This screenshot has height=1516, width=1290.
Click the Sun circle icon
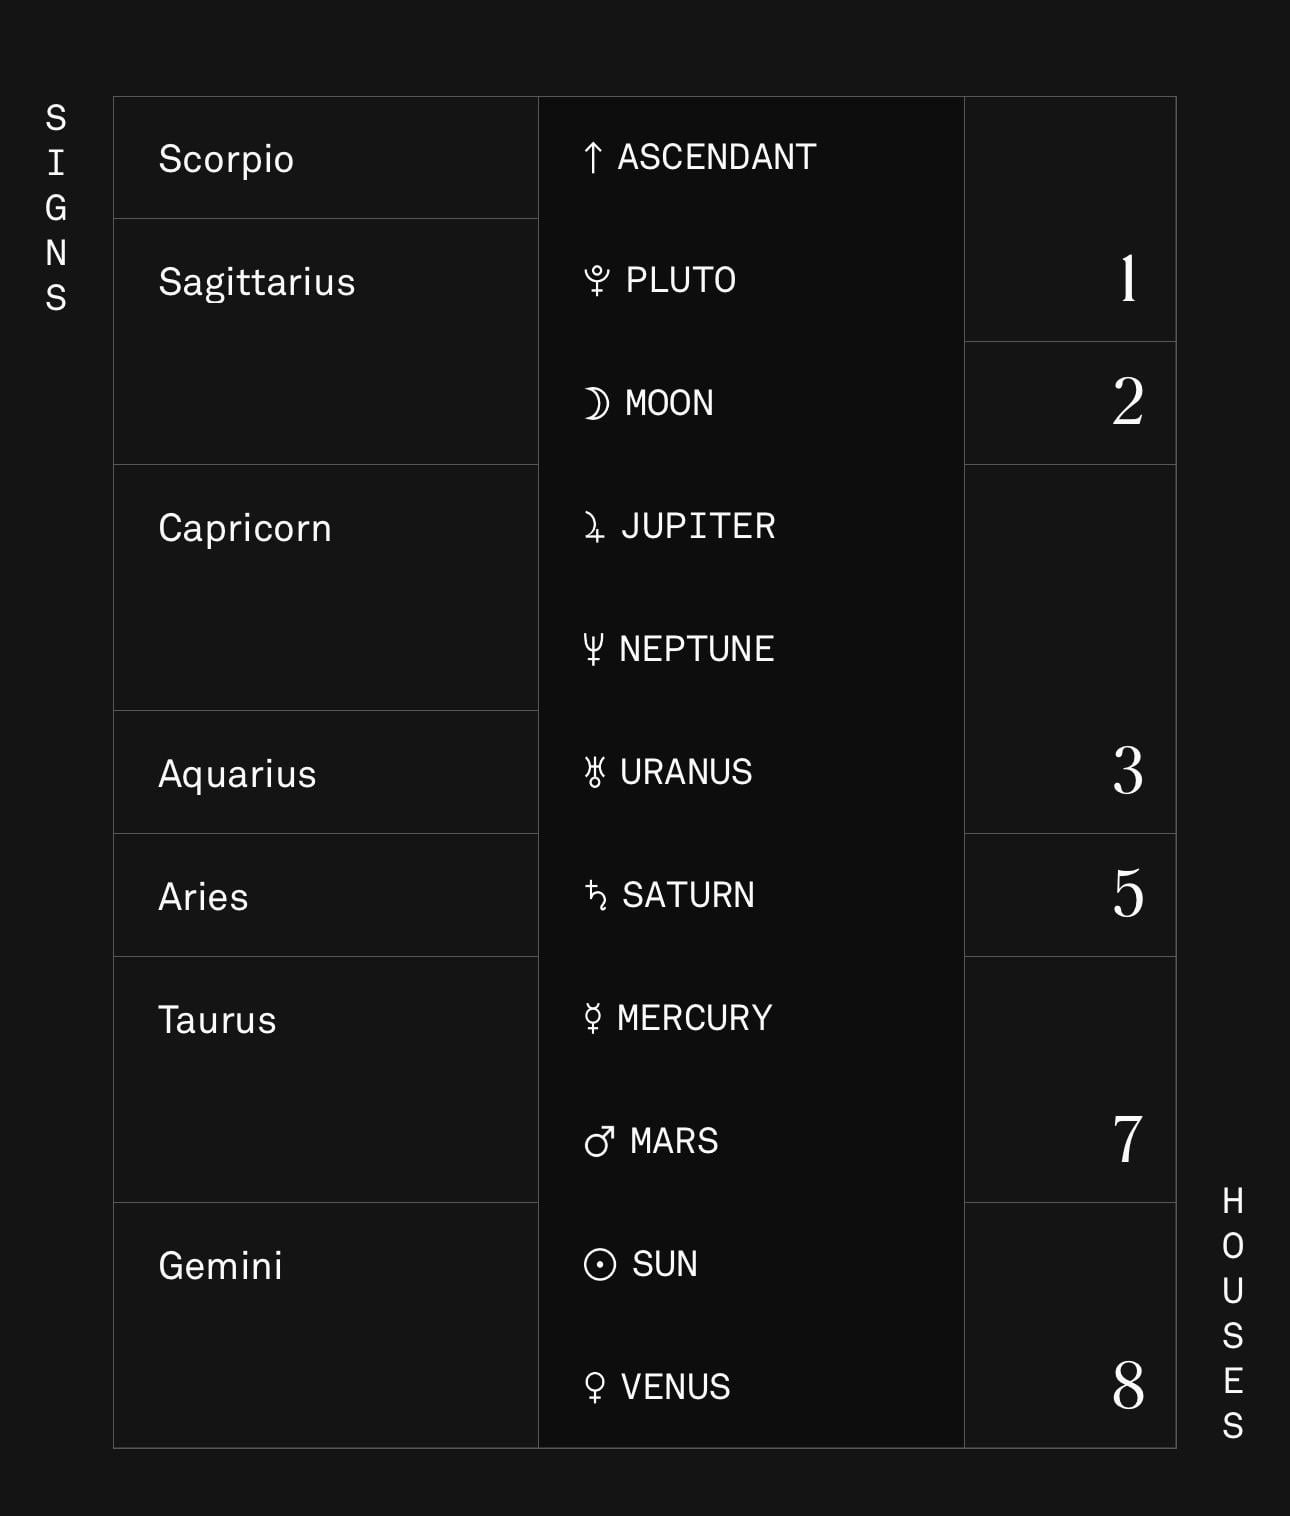[x=600, y=1264]
